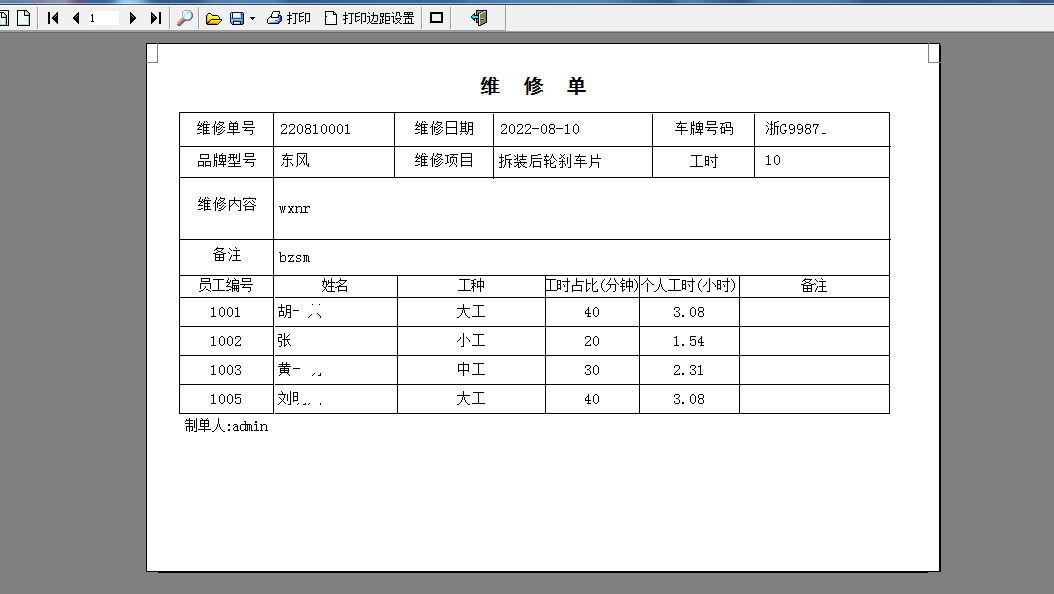Screen dimensions: 1054x594
Task: Click 中工 job type cell
Action: click(x=471, y=370)
